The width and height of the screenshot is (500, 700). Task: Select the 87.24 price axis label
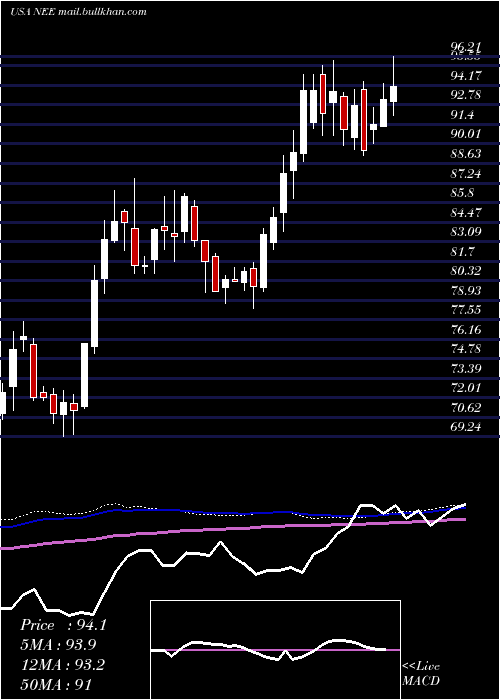click(x=466, y=173)
